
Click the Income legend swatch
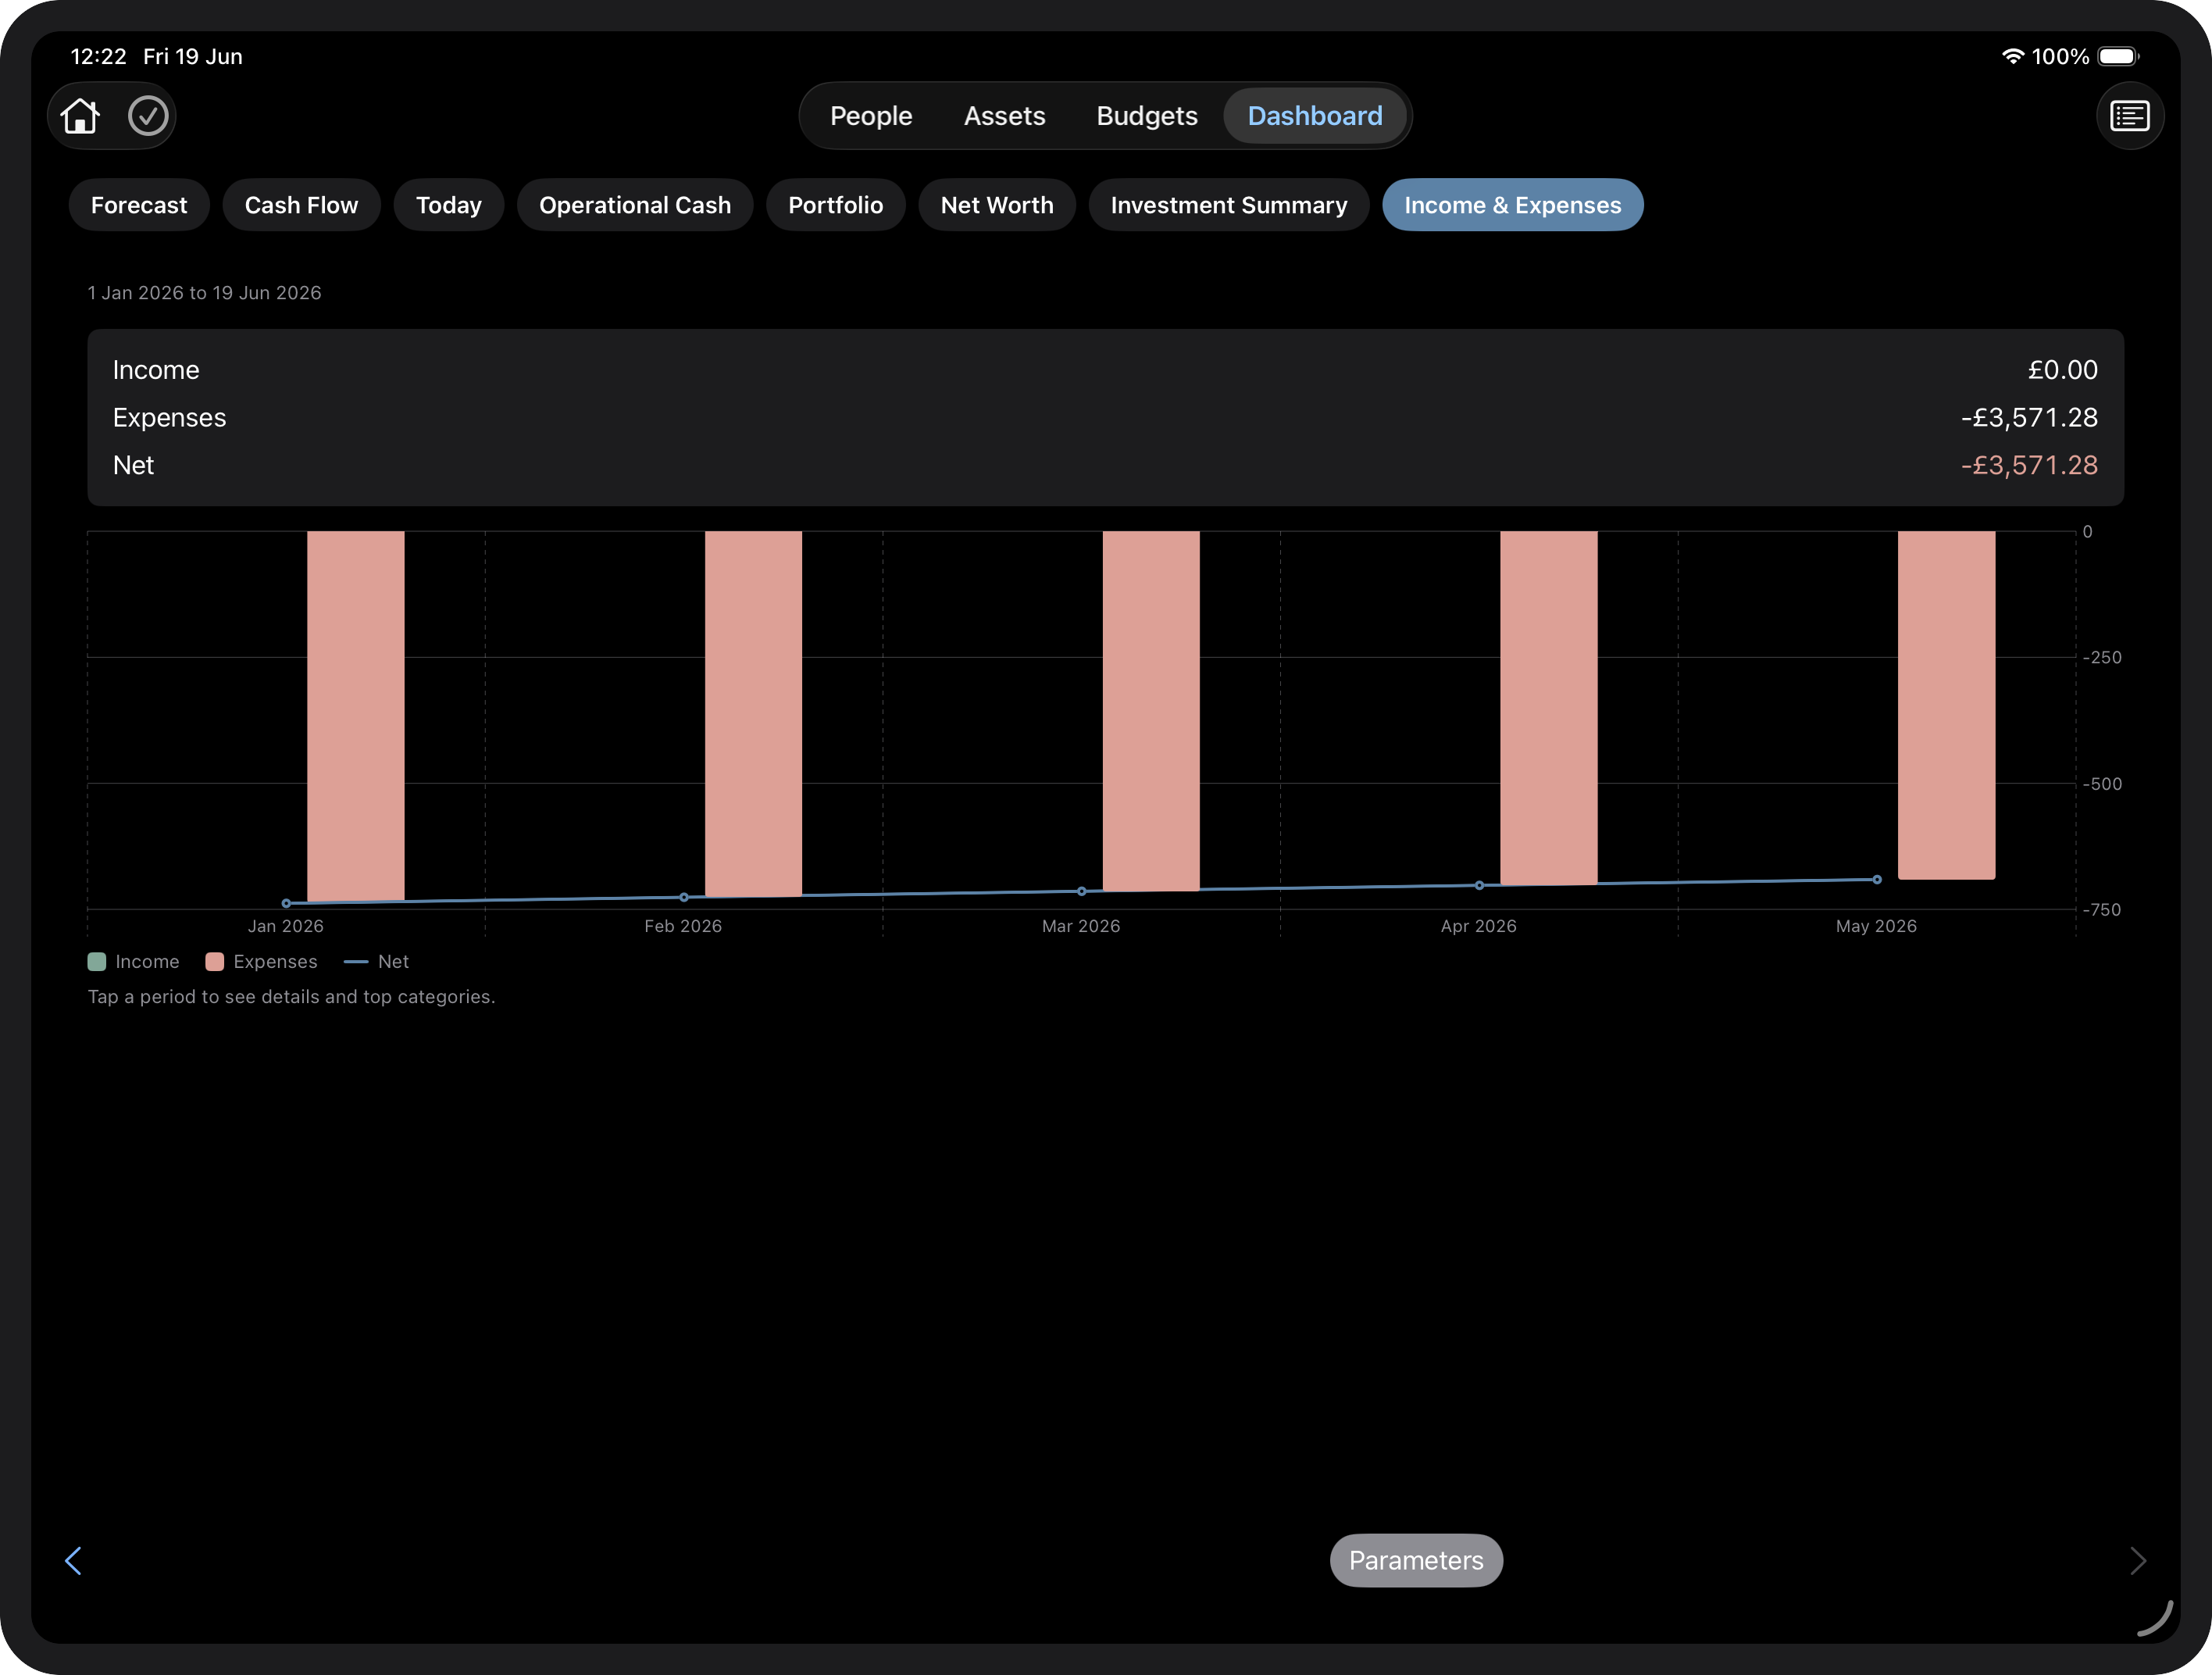(97, 961)
